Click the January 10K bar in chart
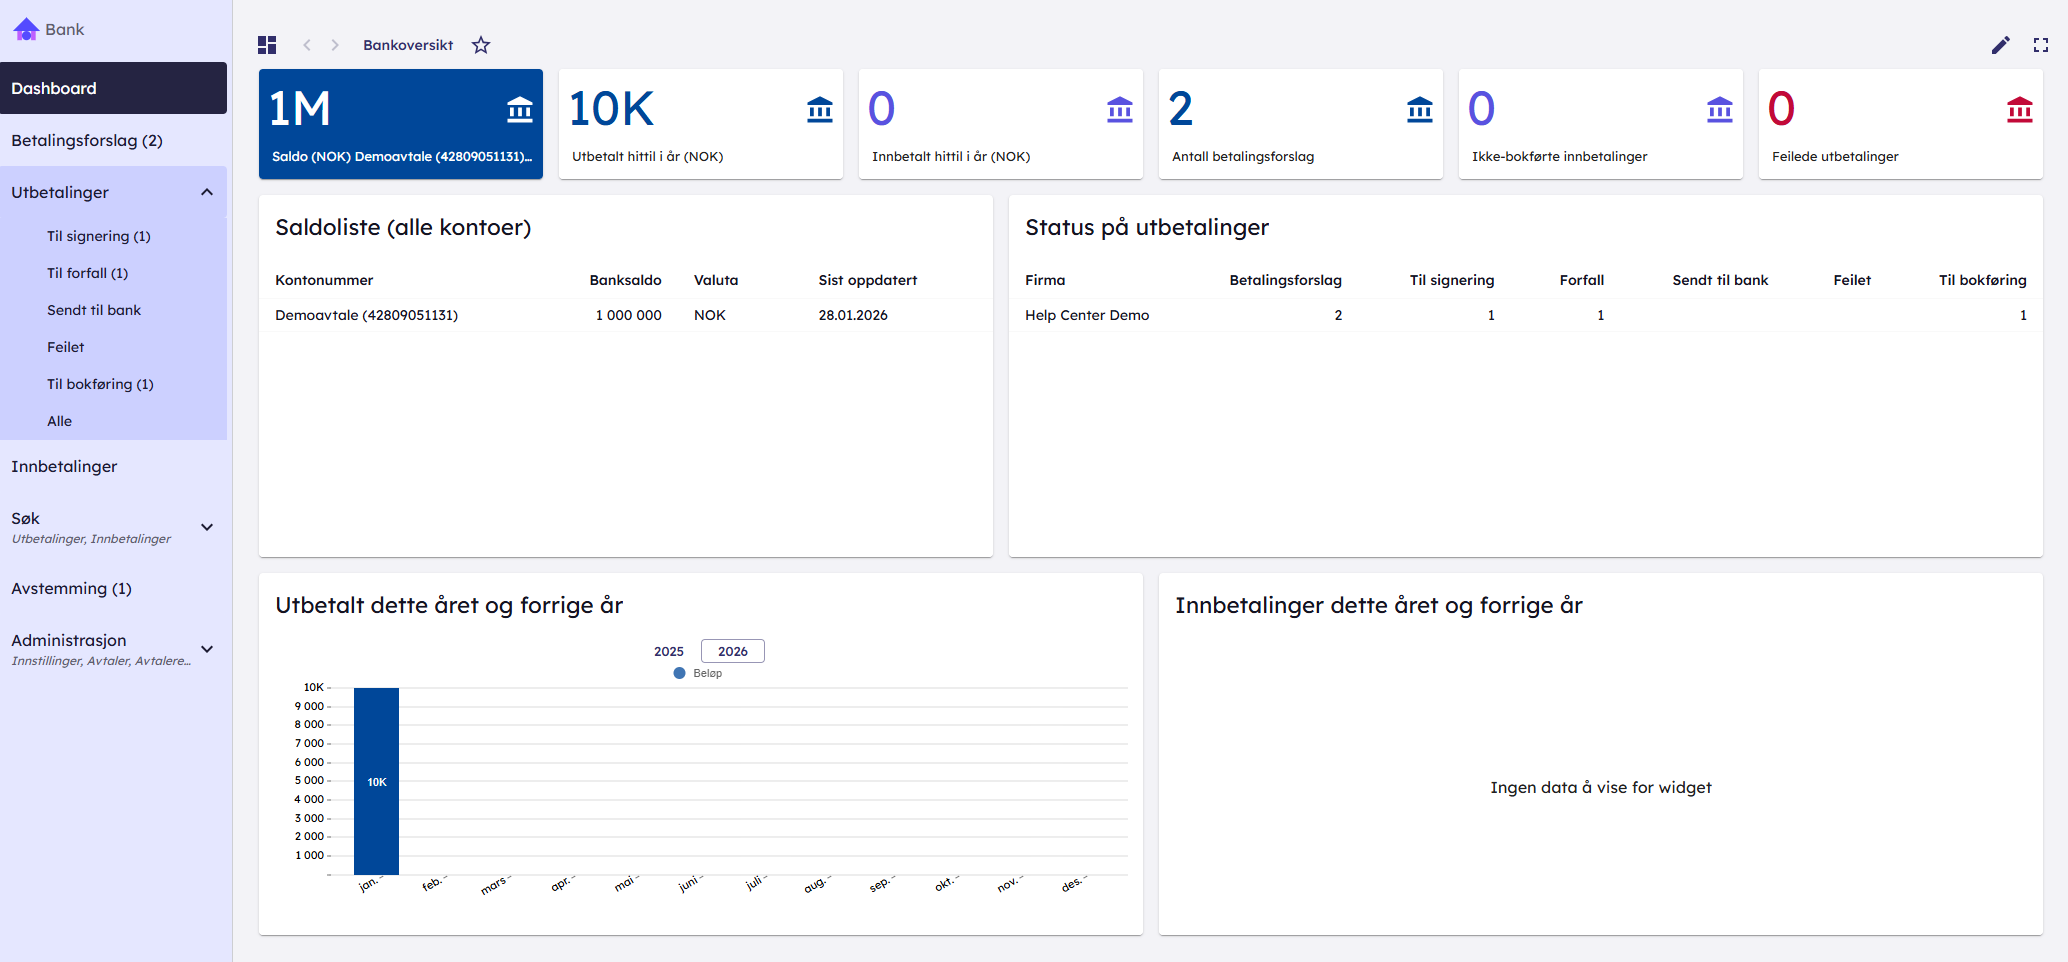Viewport: 2068px width, 962px height. click(x=376, y=781)
